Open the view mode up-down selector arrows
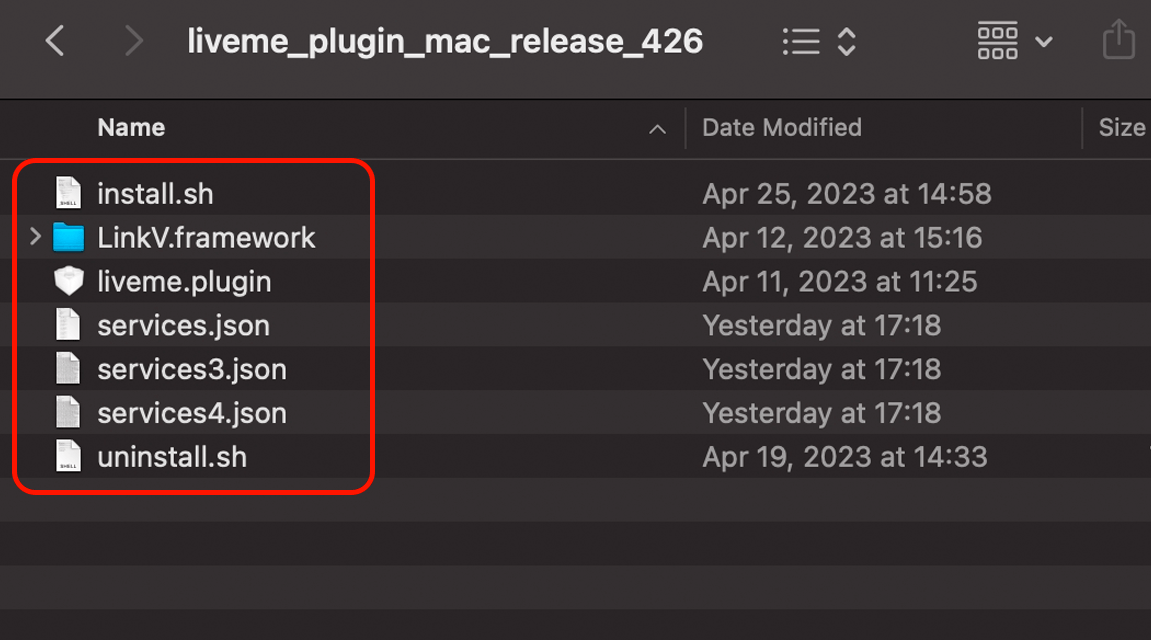1151x640 pixels. [x=846, y=42]
